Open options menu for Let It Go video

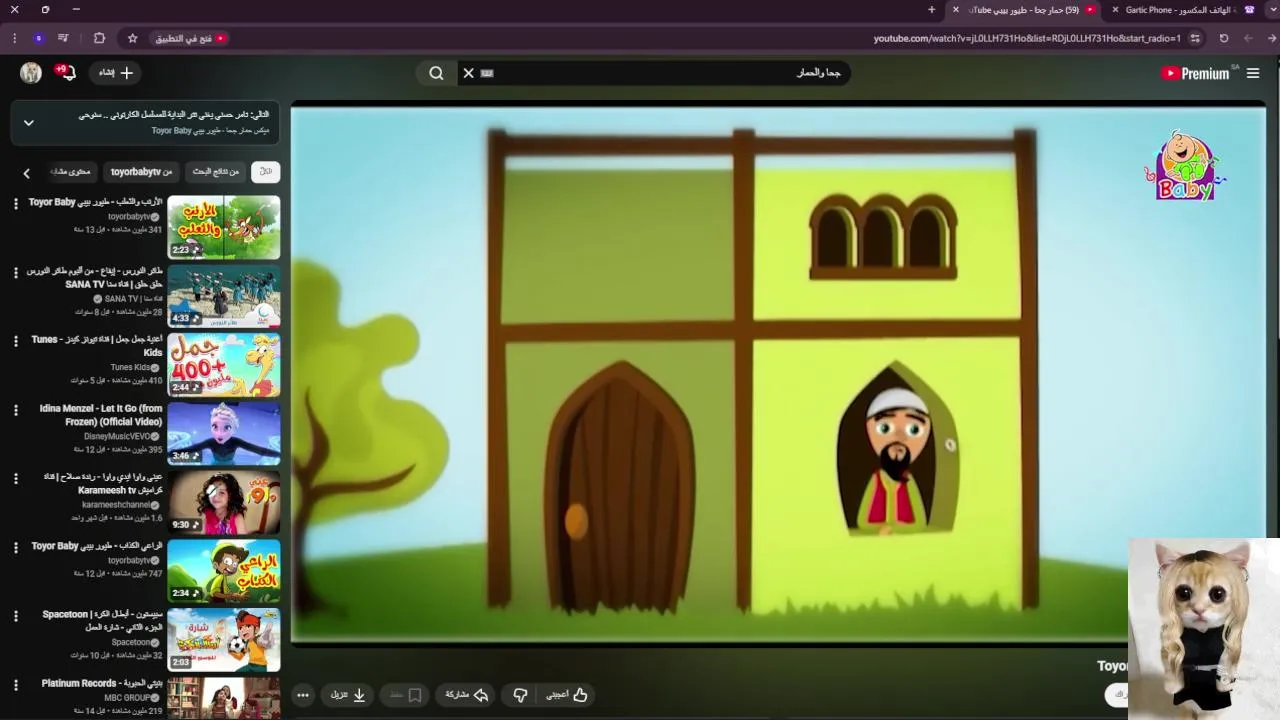coord(15,410)
